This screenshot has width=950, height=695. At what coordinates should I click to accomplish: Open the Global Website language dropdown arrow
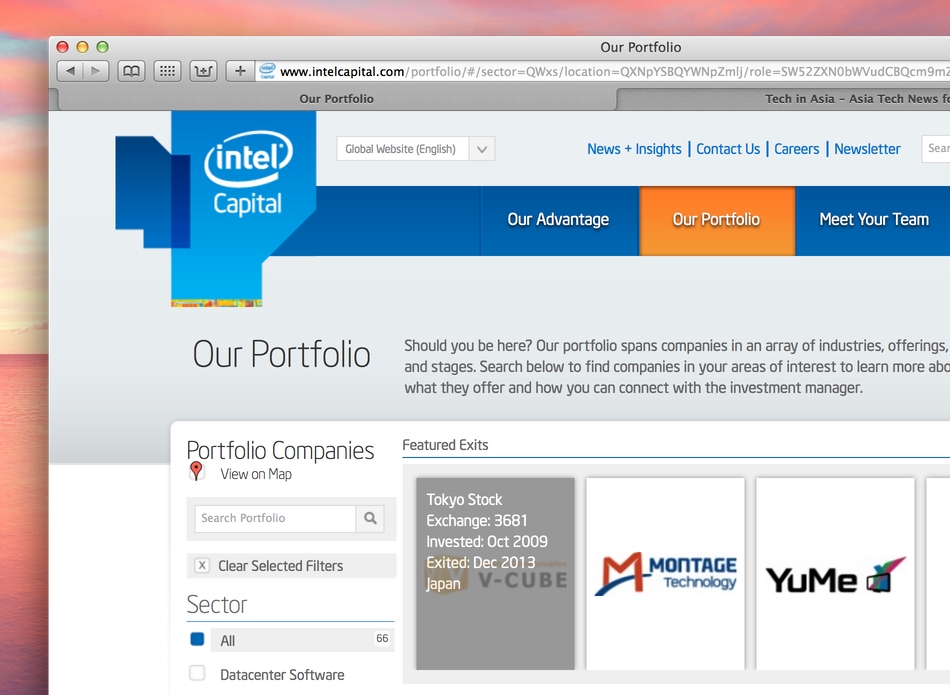(x=482, y=149)
